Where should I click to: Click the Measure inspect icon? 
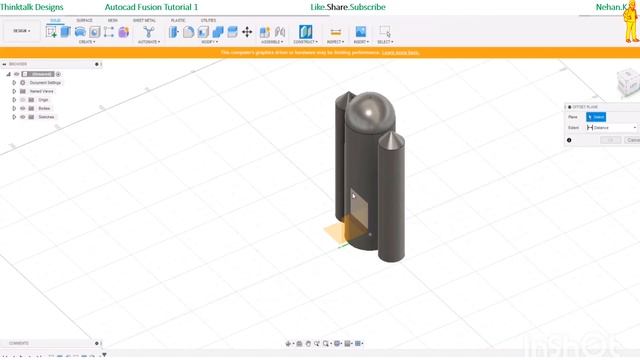pyautogui.click(x=336, y=32)
